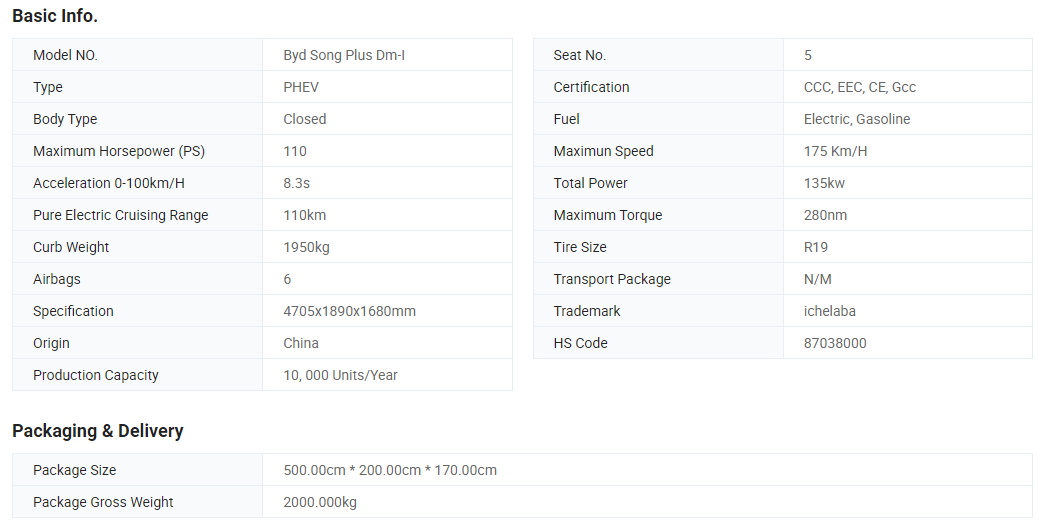The width and height of the screenshot is (1052, 525).
Task: Click the Maximum Horsepower (PS) label
Action: click(118, 151)
